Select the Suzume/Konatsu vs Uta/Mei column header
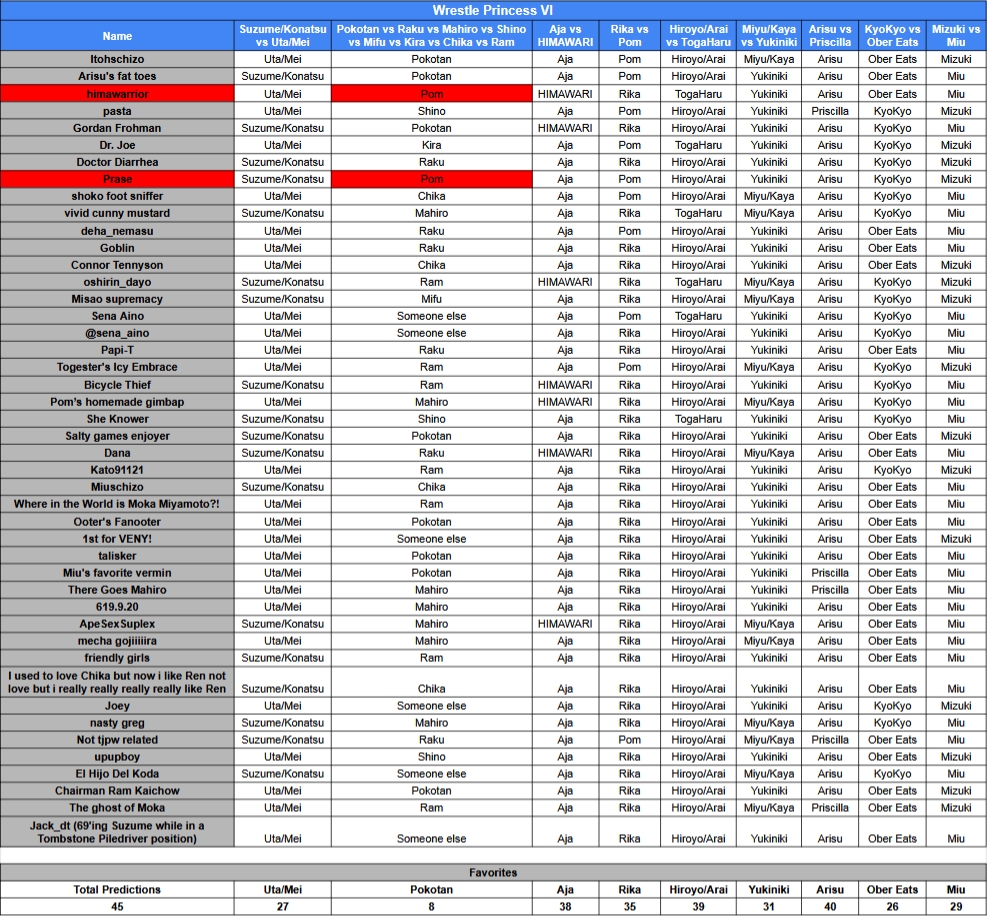The width and height of the screenshot is (987, 916). pos(283,36)
